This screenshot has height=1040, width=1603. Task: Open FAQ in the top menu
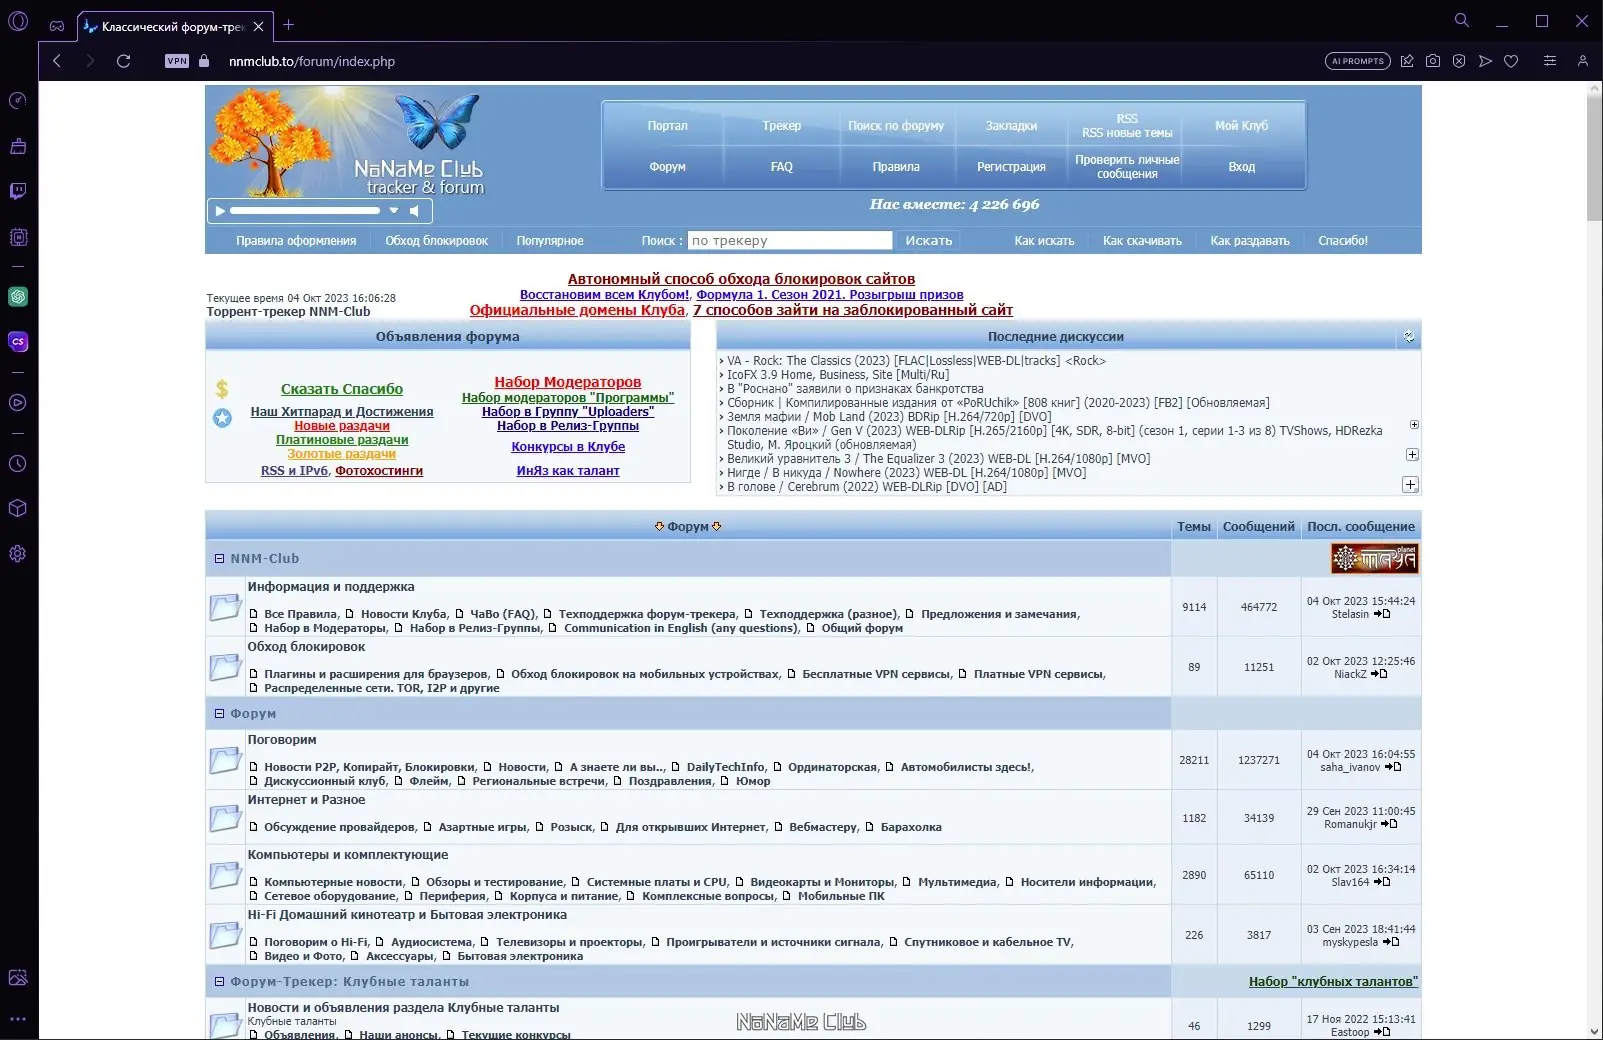coord(782,167)
